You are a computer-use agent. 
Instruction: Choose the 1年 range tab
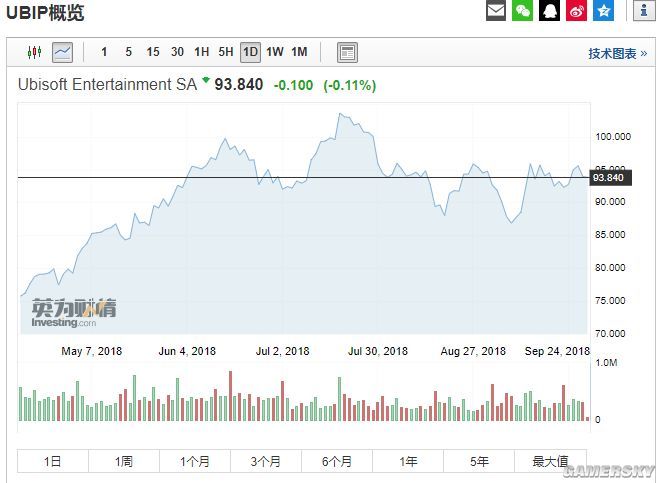pos(408,461)
